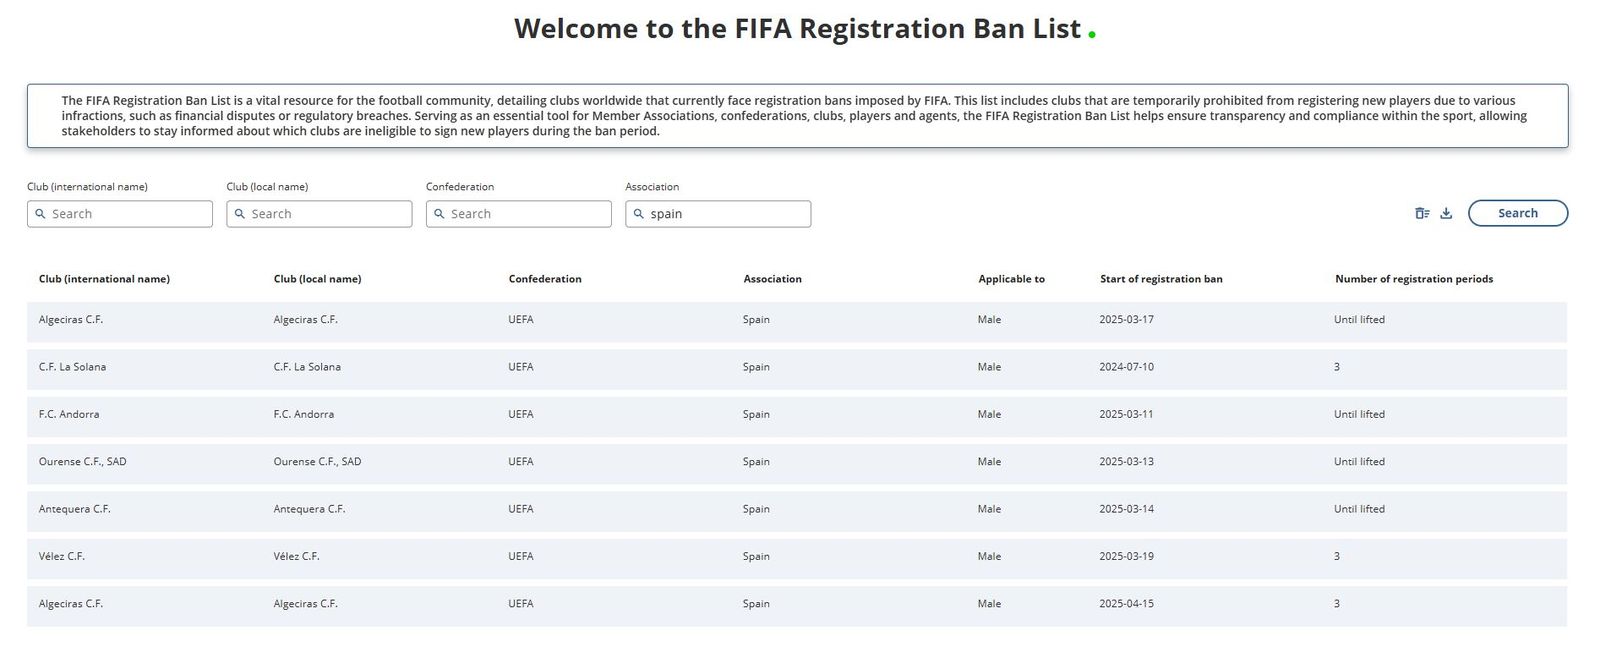Select 'Vélez C.F.' international name cell
This screenshot has width=1600, height=647.
(62, 556)
